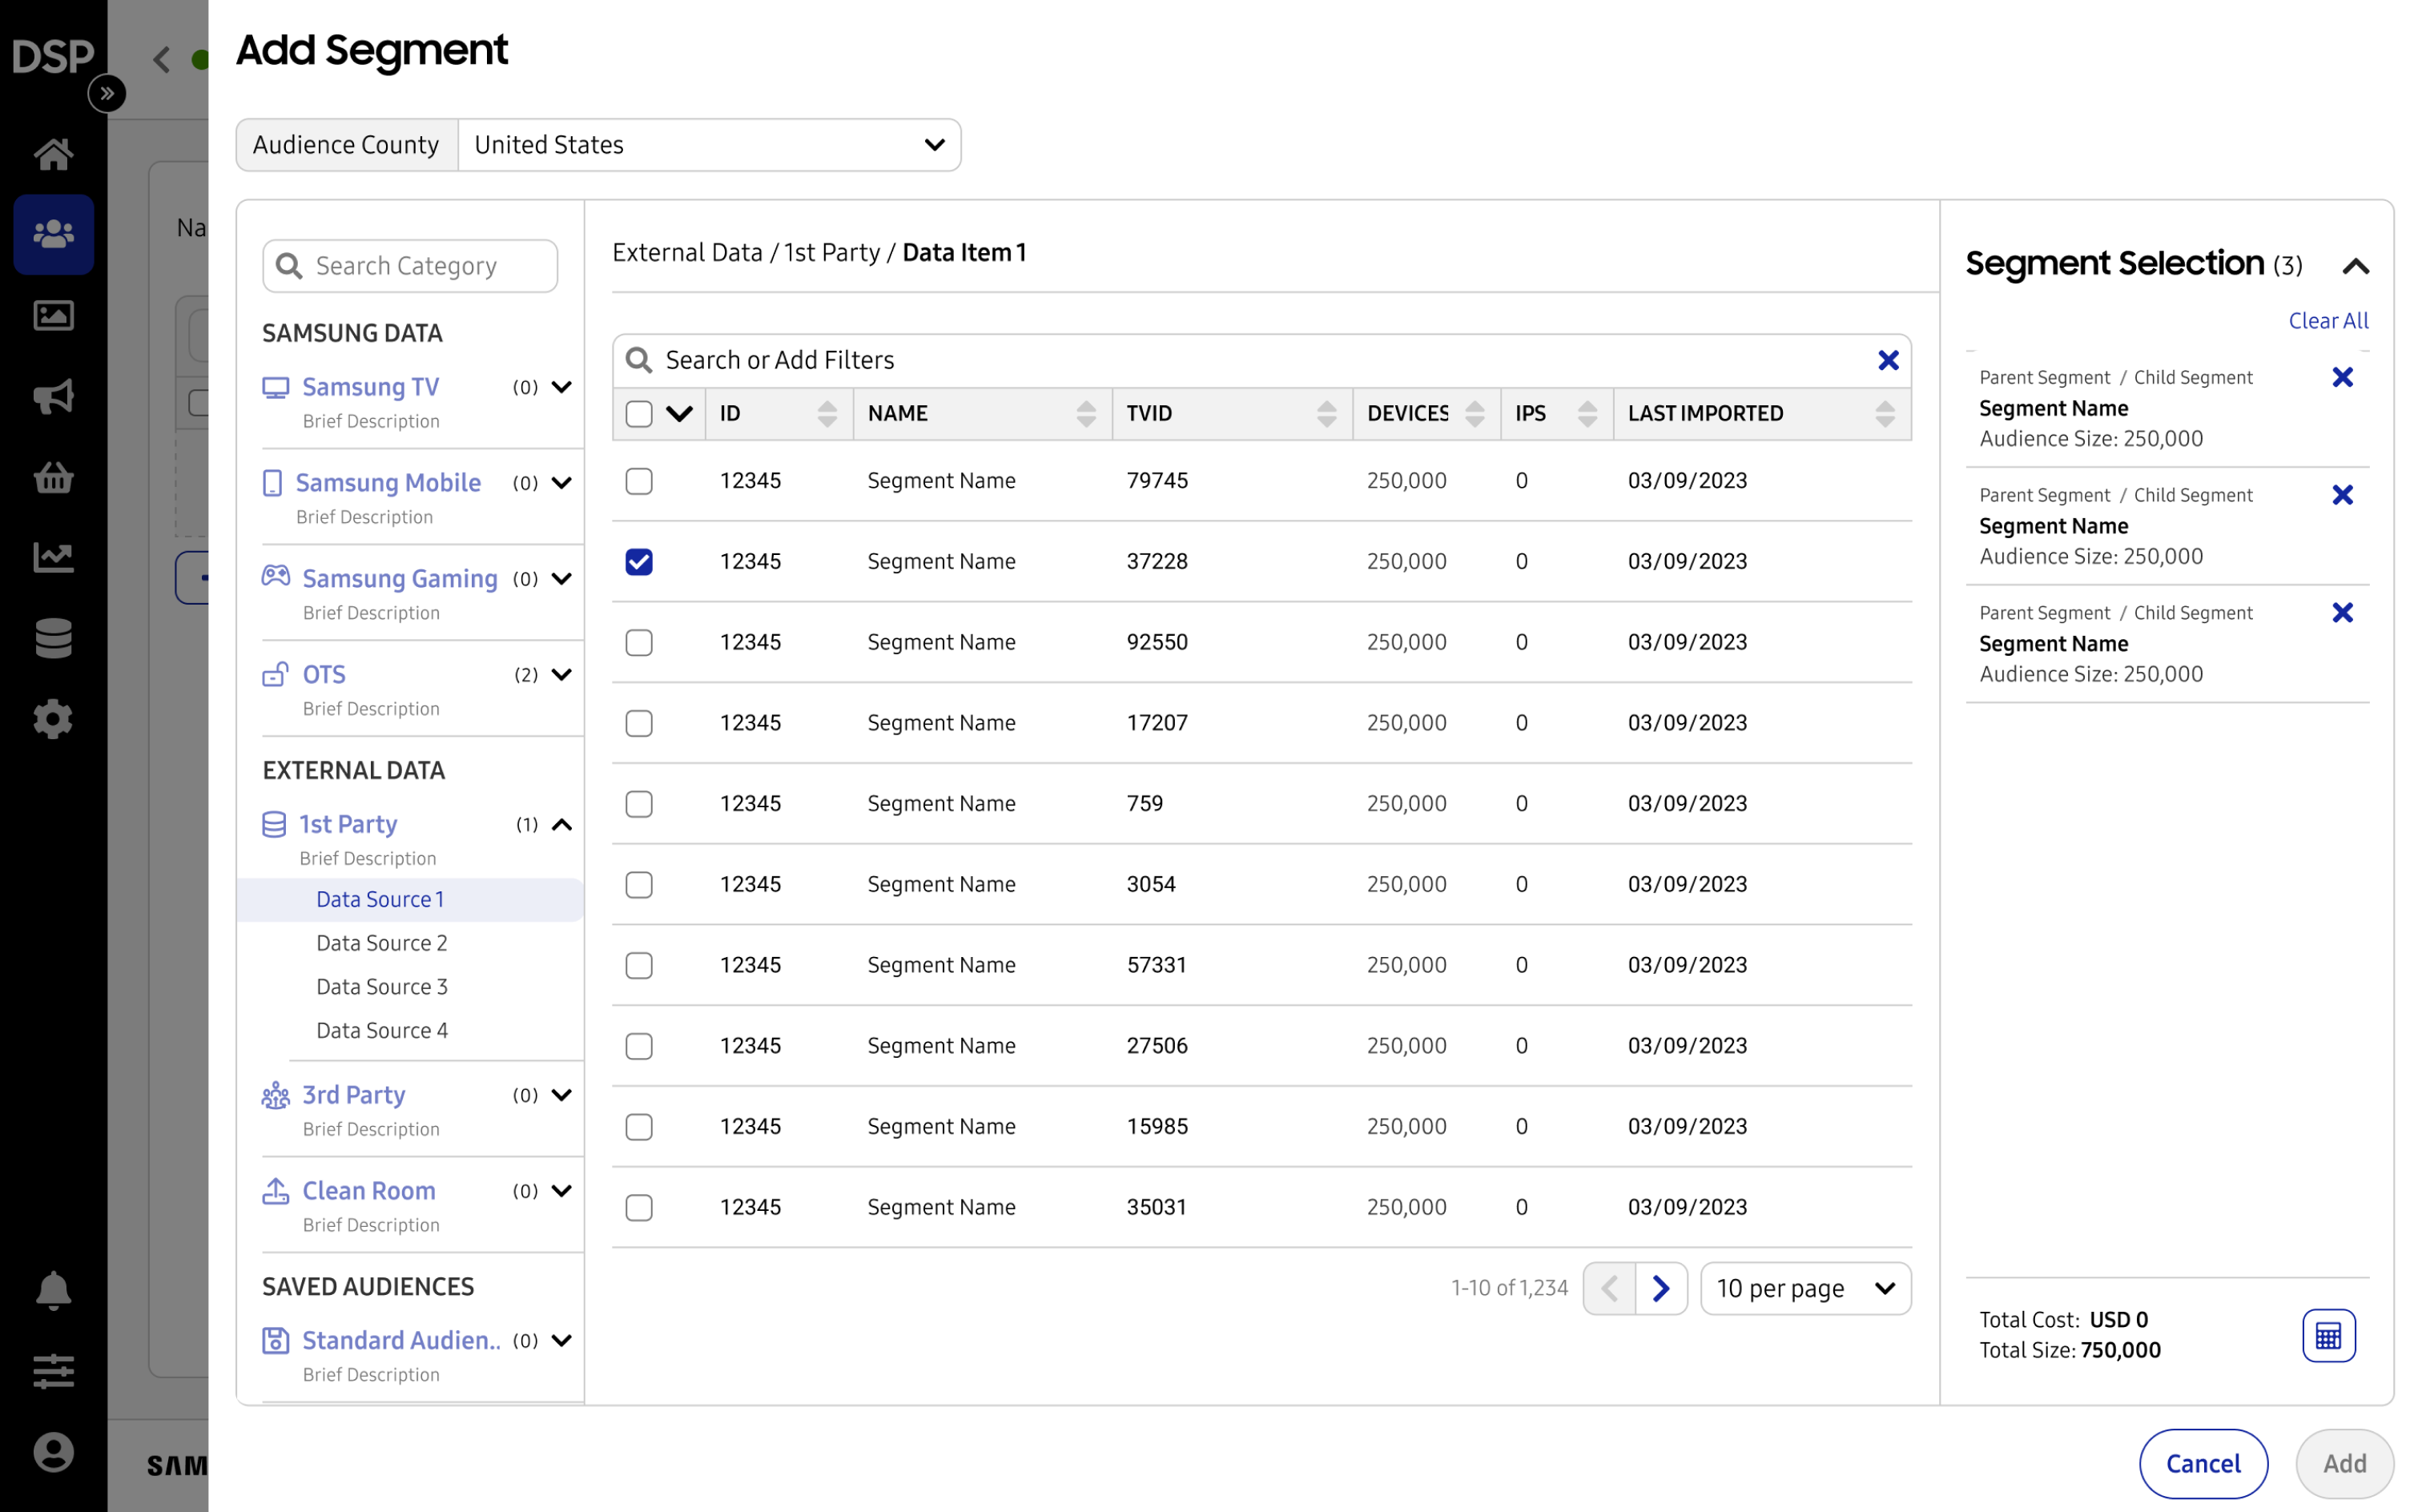Toggle the select-all header checkbox
2422x1512 pixels.
coord(639,413)
